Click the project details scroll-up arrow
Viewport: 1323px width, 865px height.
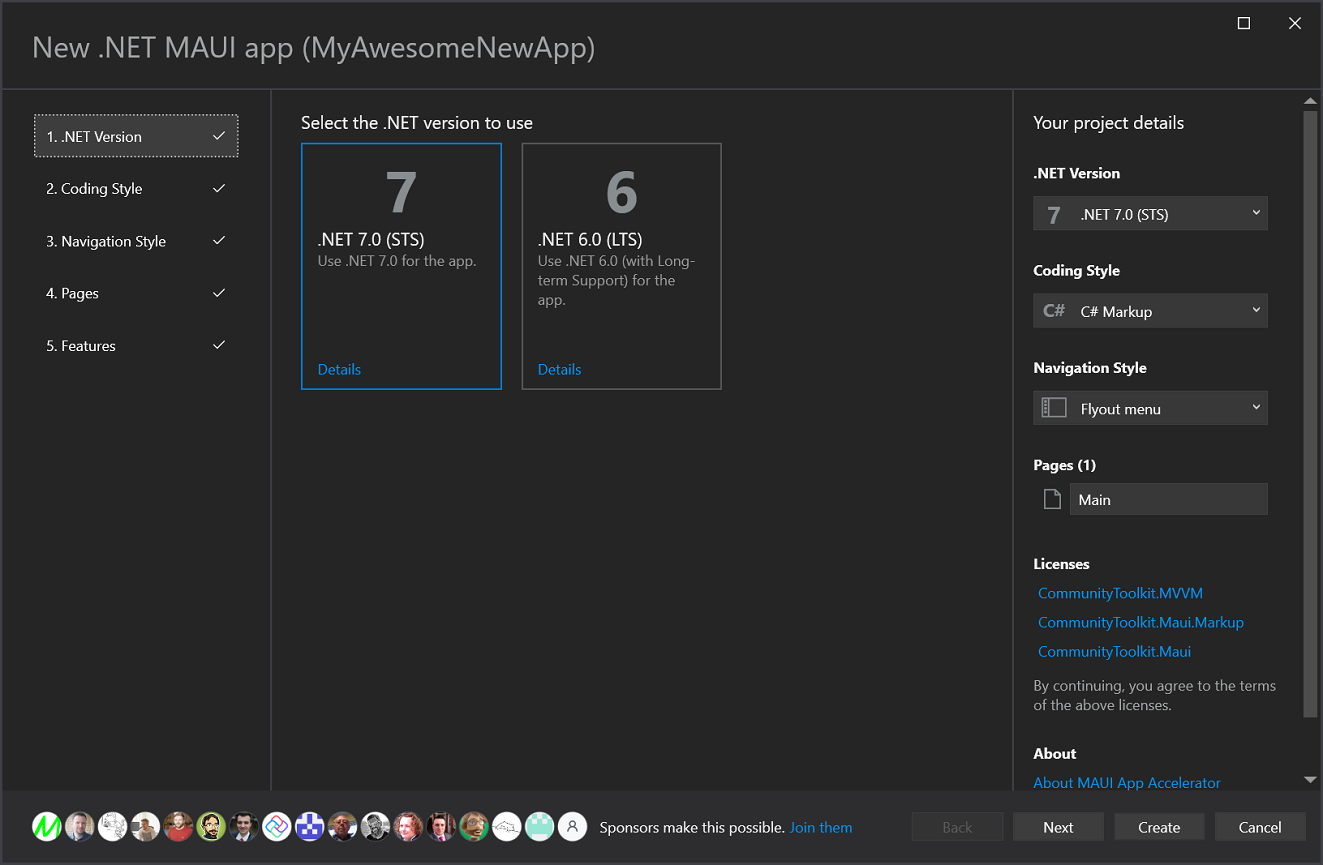(x=1310, y=100)
